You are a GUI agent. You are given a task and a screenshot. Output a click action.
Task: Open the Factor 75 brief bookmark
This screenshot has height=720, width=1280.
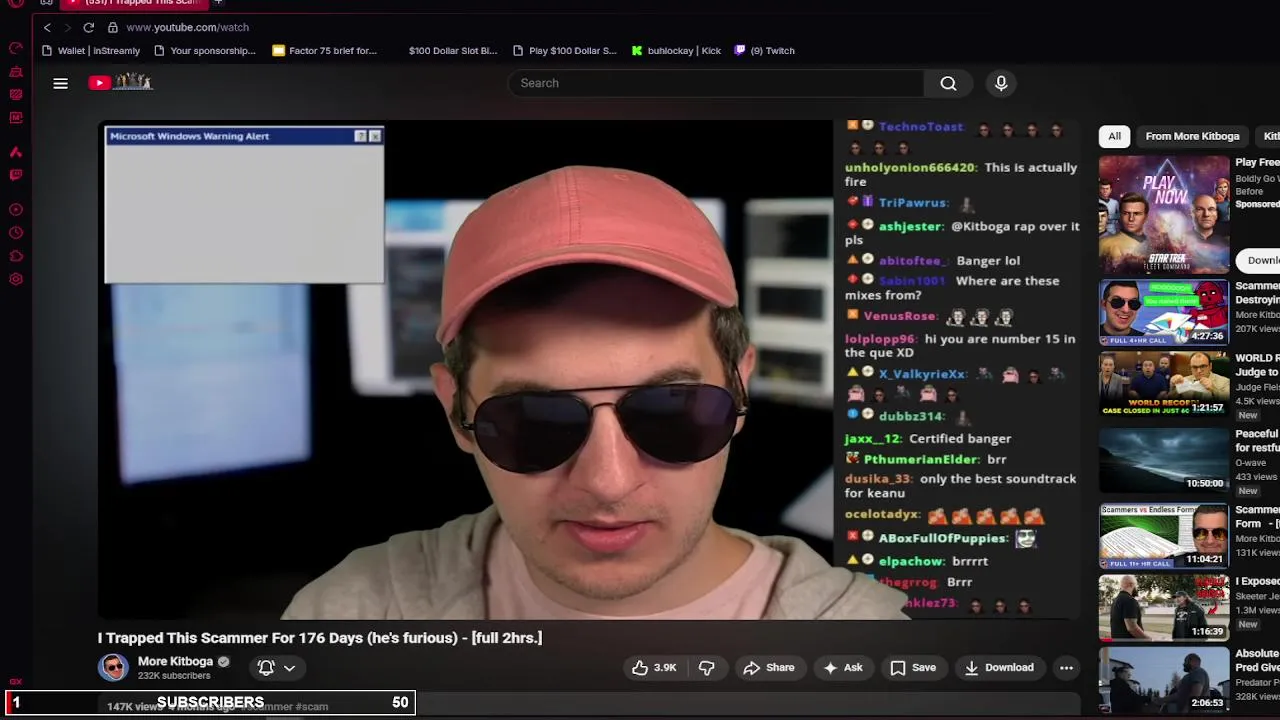click(x=325, y=50)
